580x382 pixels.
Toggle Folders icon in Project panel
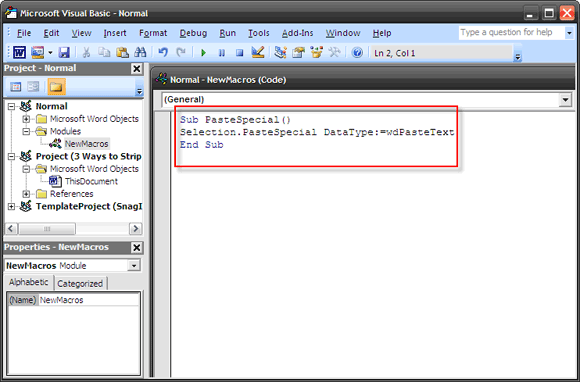click(x=56, y=87)
